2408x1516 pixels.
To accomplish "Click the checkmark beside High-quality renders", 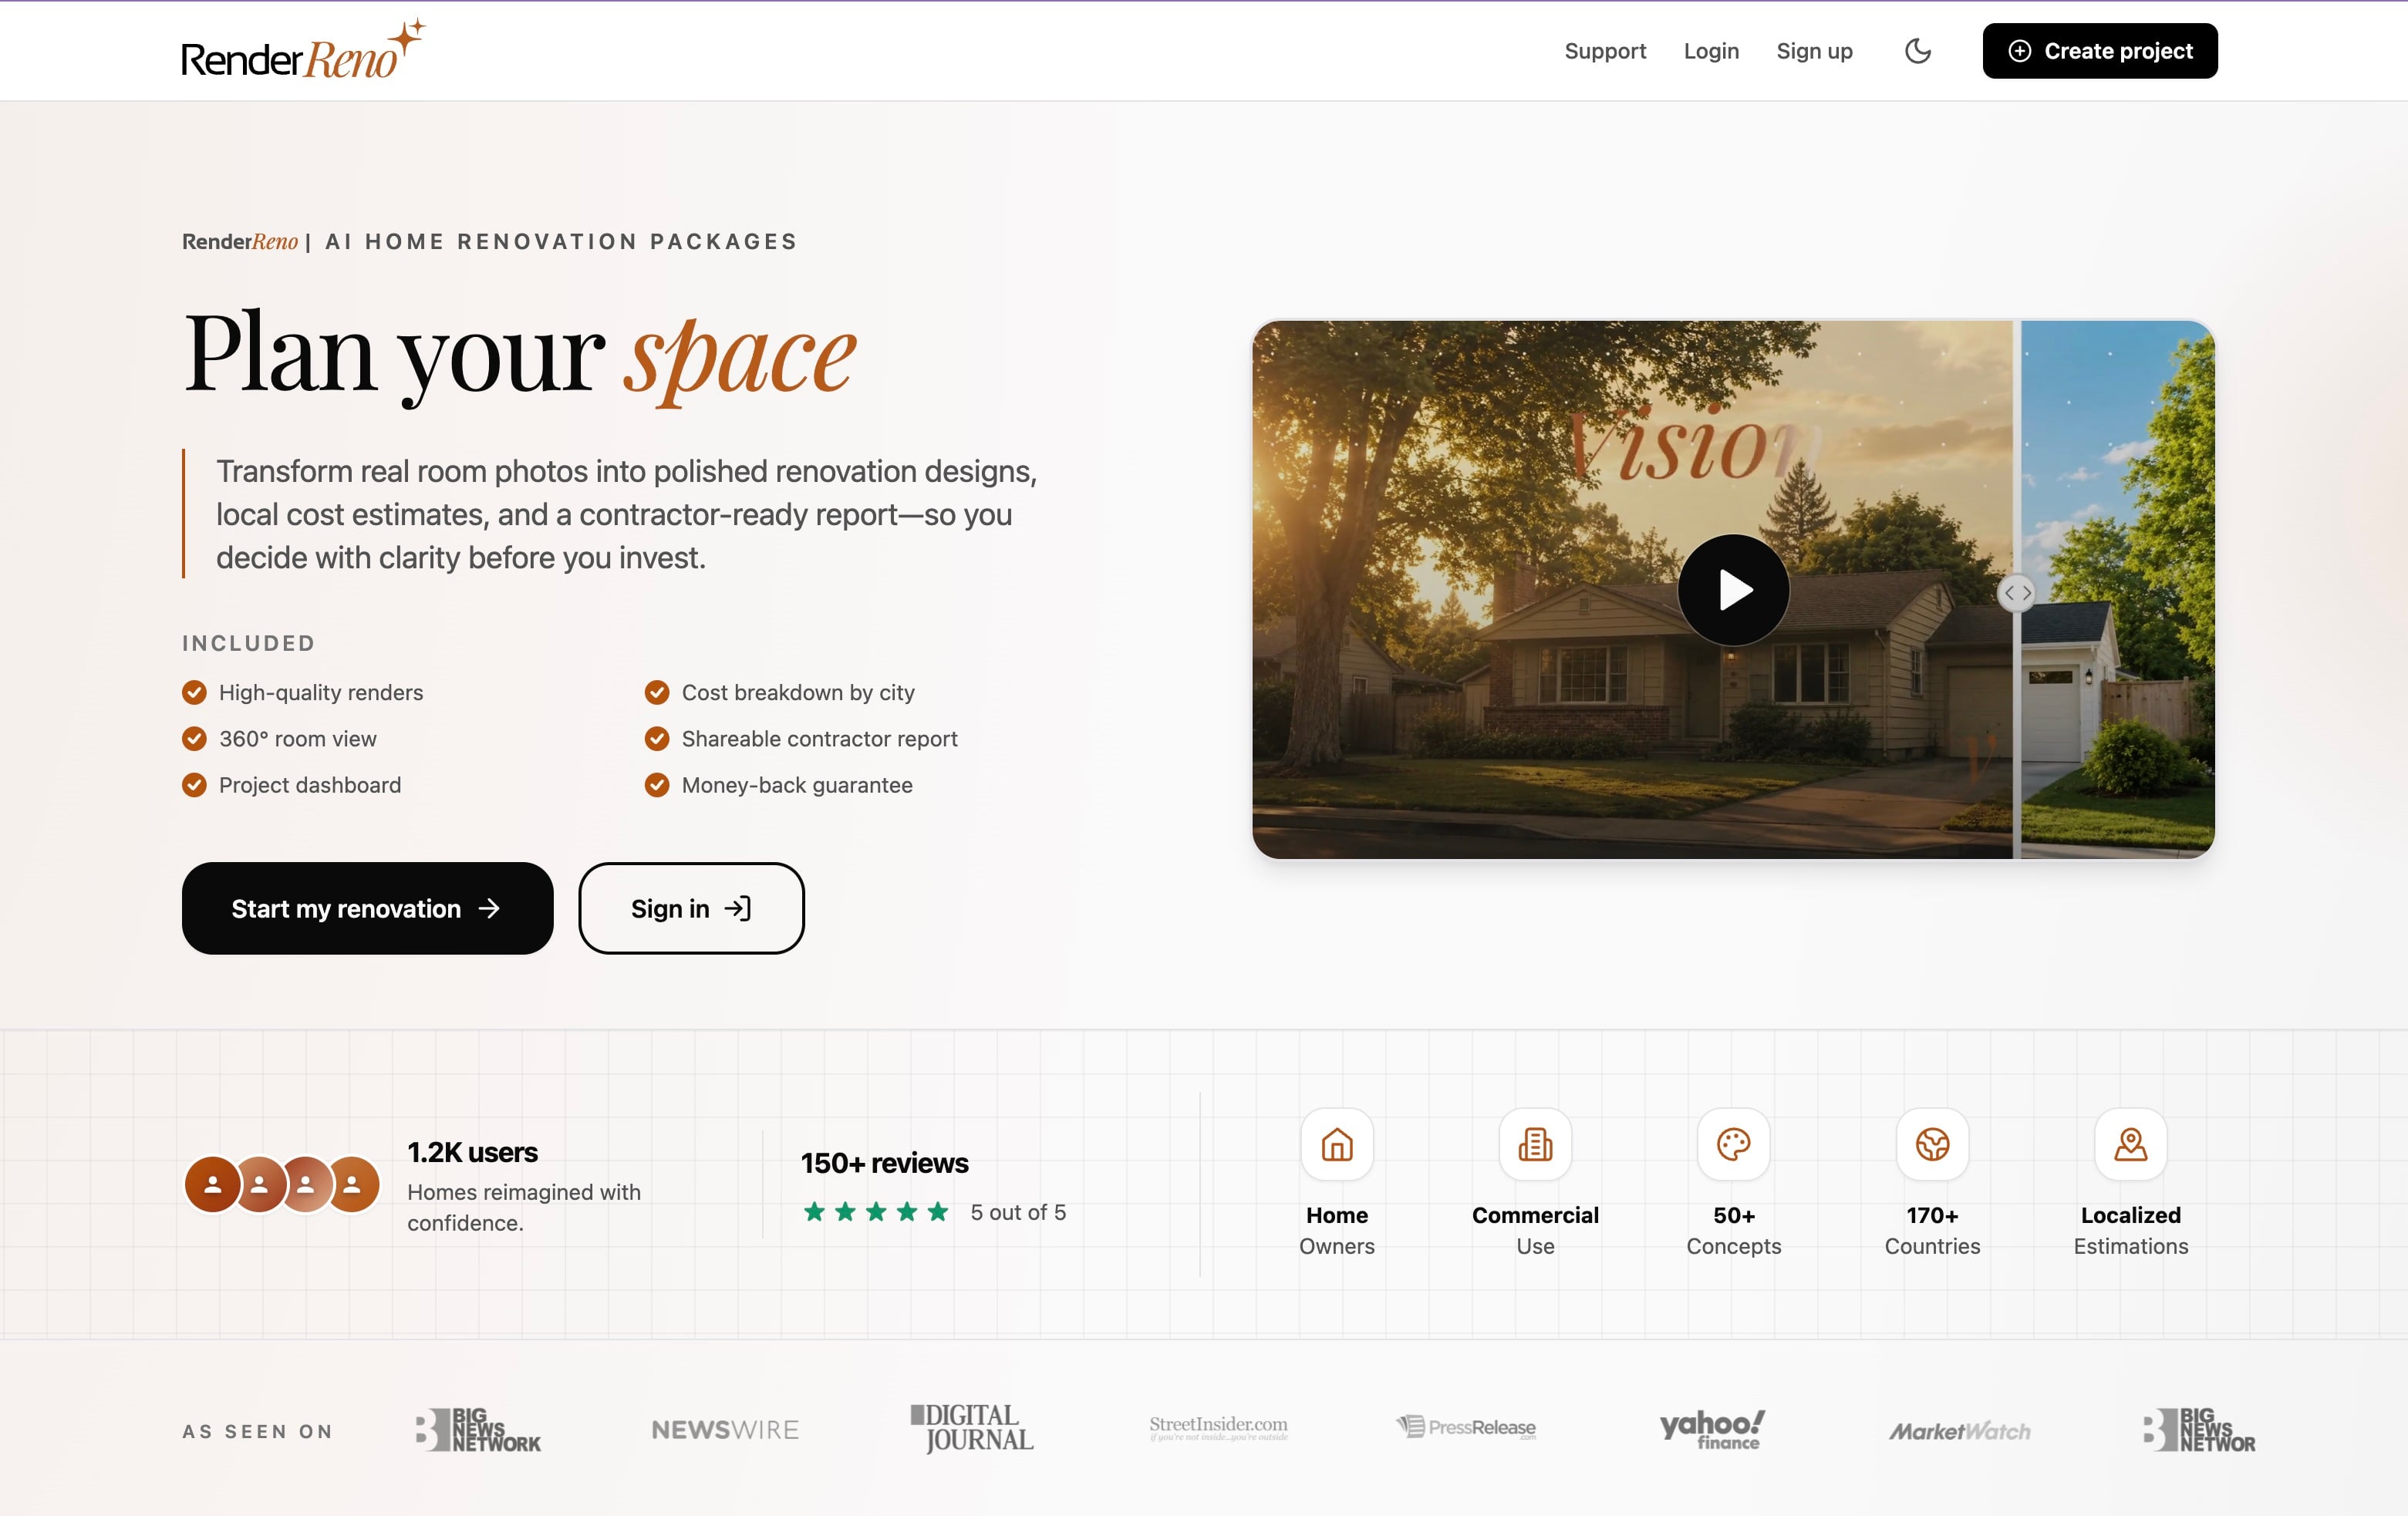I will 194,692.
